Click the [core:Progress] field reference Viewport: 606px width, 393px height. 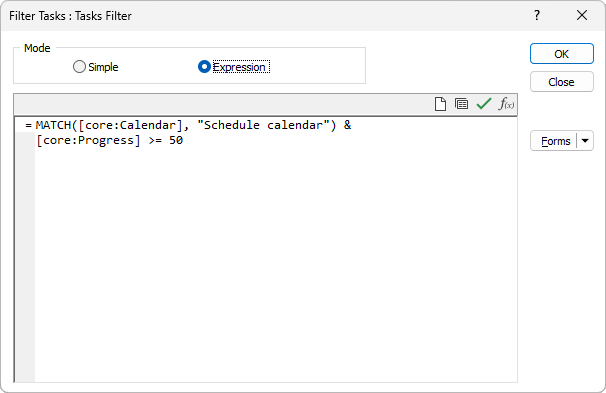88,140
